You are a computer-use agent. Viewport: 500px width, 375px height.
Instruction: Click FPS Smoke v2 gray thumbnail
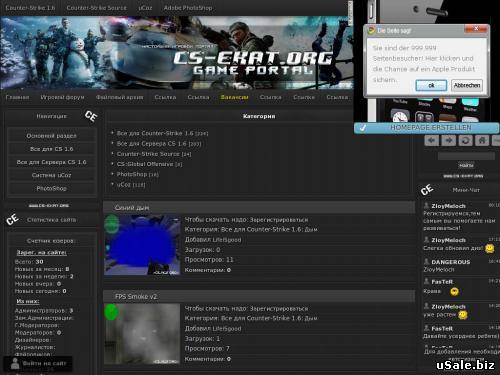pos(142,334)
